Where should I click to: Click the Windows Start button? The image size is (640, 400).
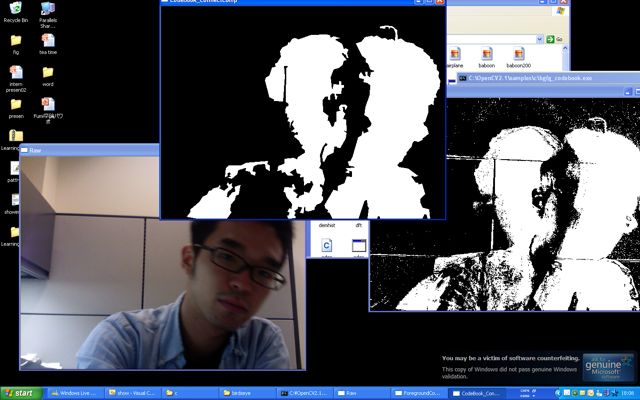tap(21, 393)
